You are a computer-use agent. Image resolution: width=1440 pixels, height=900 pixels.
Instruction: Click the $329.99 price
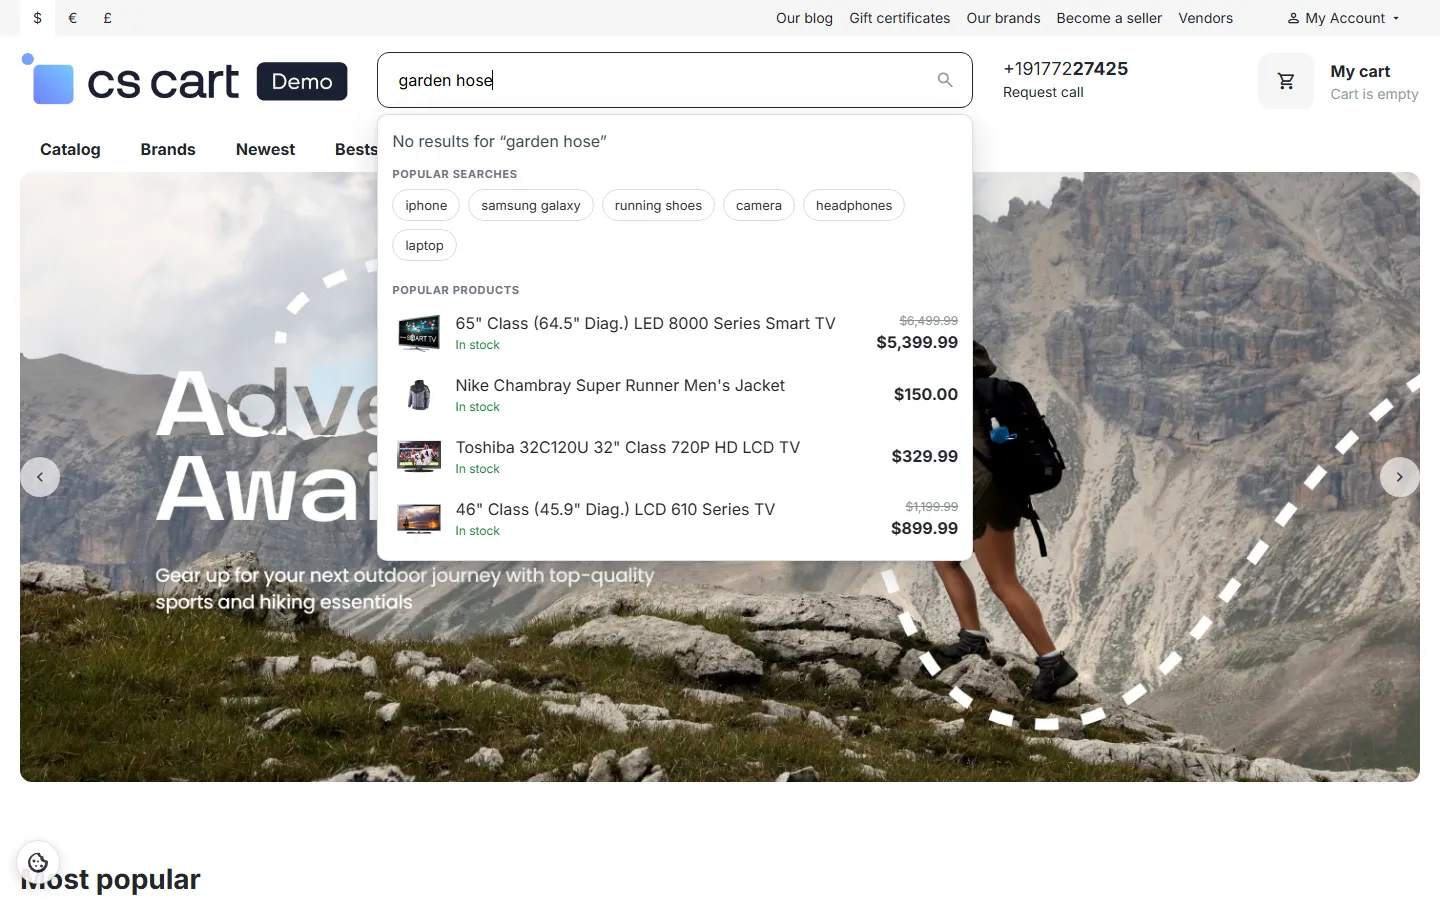point(925,456)
